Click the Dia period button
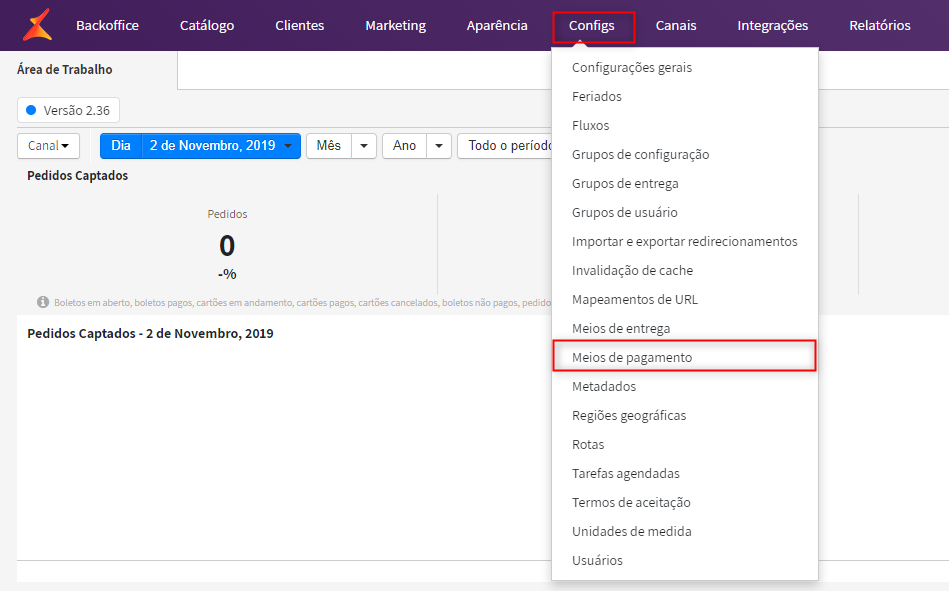Screen dimensions: 949x591 click(x=121, y=146)
